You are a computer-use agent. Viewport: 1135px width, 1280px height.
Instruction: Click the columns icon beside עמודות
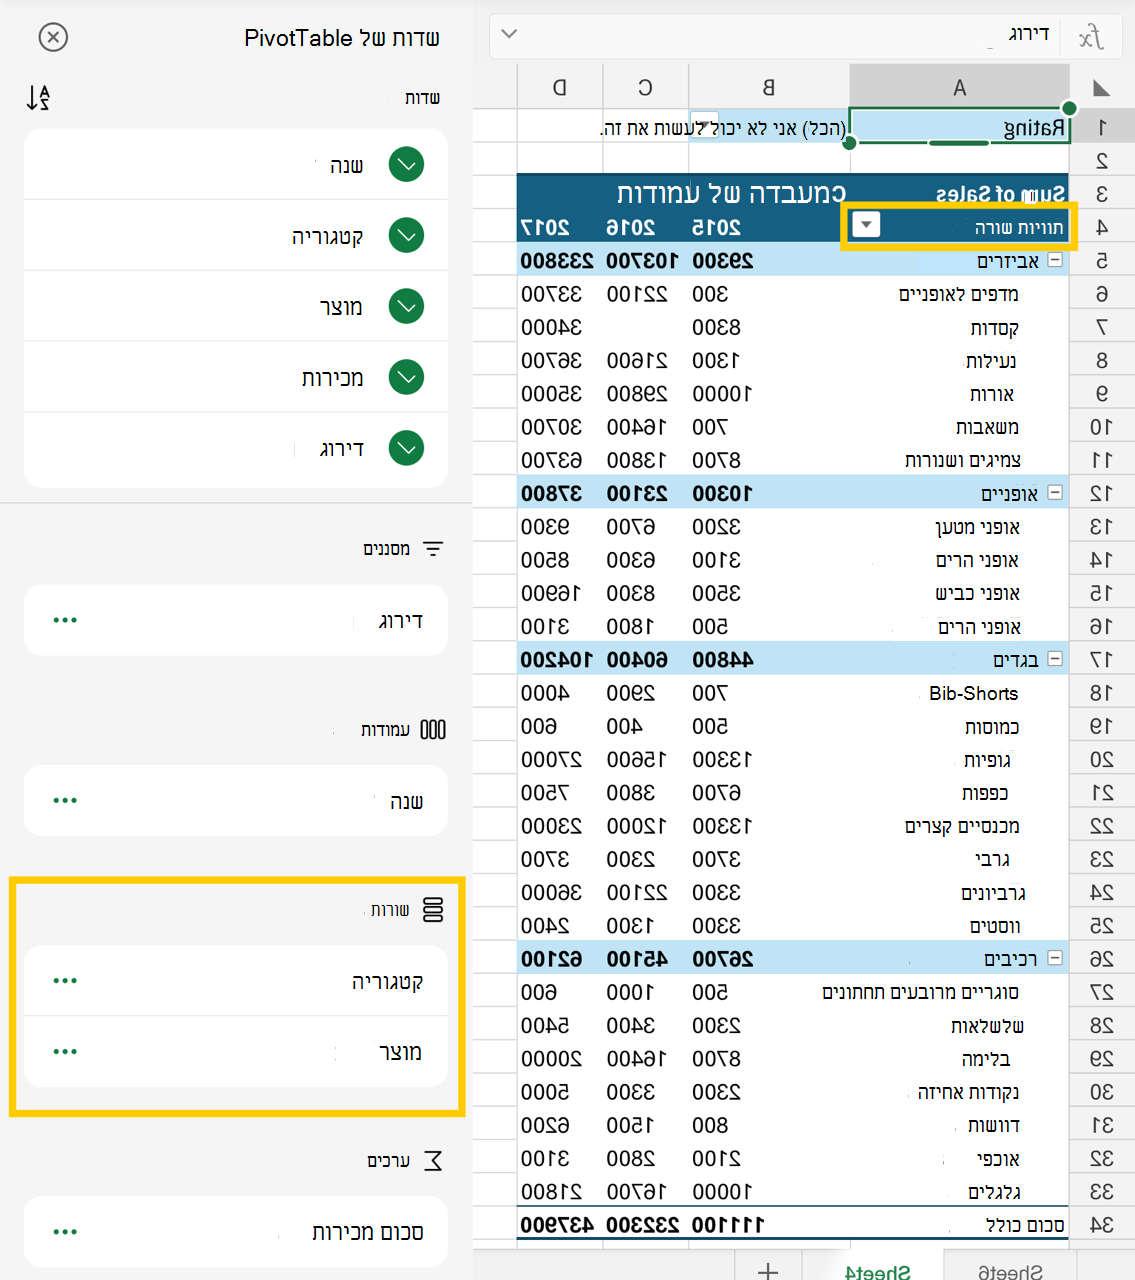433,729
